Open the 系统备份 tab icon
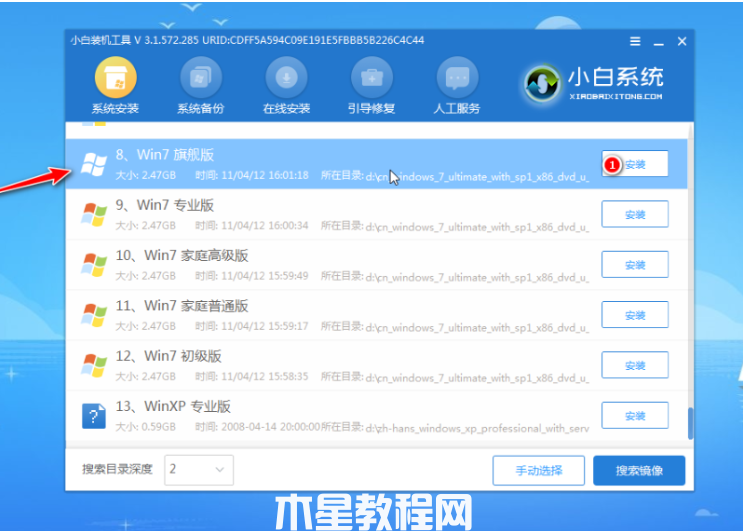Image resolution: width=743 pixels, height=531 pixels. point(201,77)
